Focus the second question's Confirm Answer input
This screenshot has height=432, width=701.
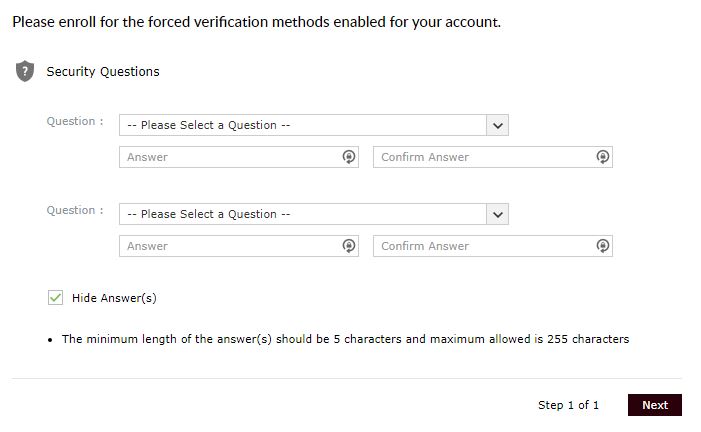493,246
